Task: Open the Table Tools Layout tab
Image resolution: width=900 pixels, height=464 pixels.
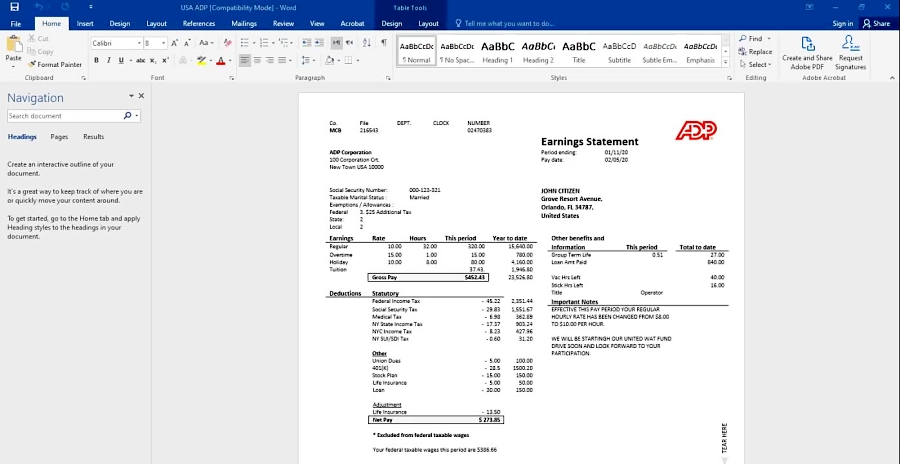Action: coord(428,24)
